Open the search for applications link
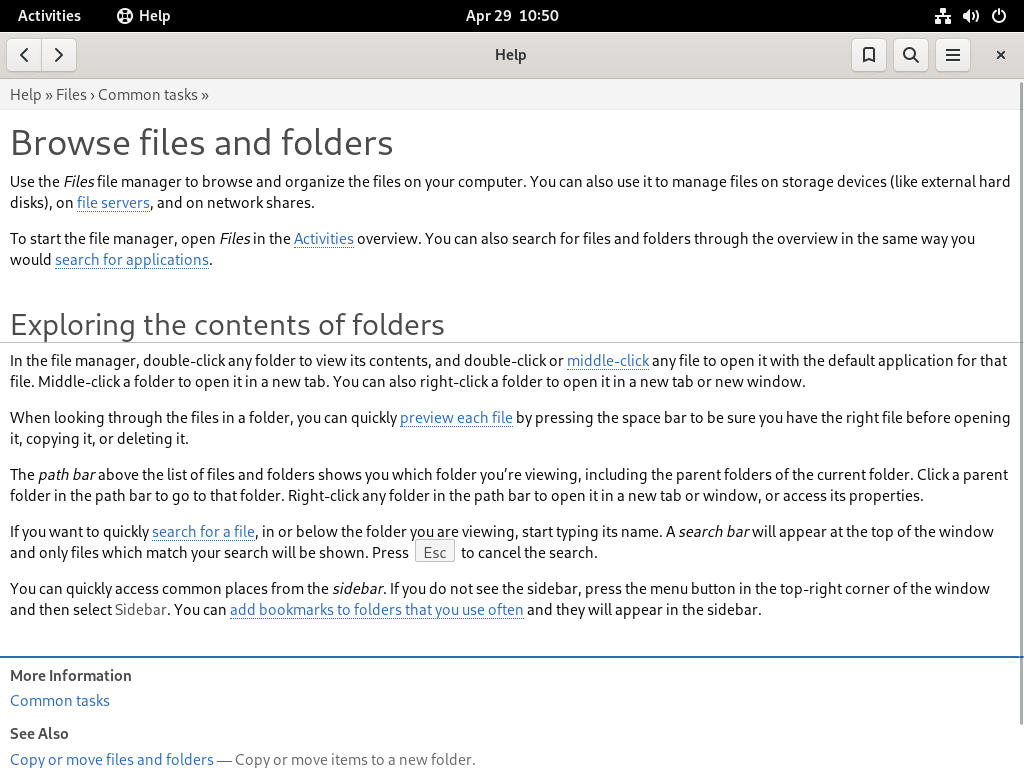The width and height of the screenshot is (1024, 768). click(132, 260)
